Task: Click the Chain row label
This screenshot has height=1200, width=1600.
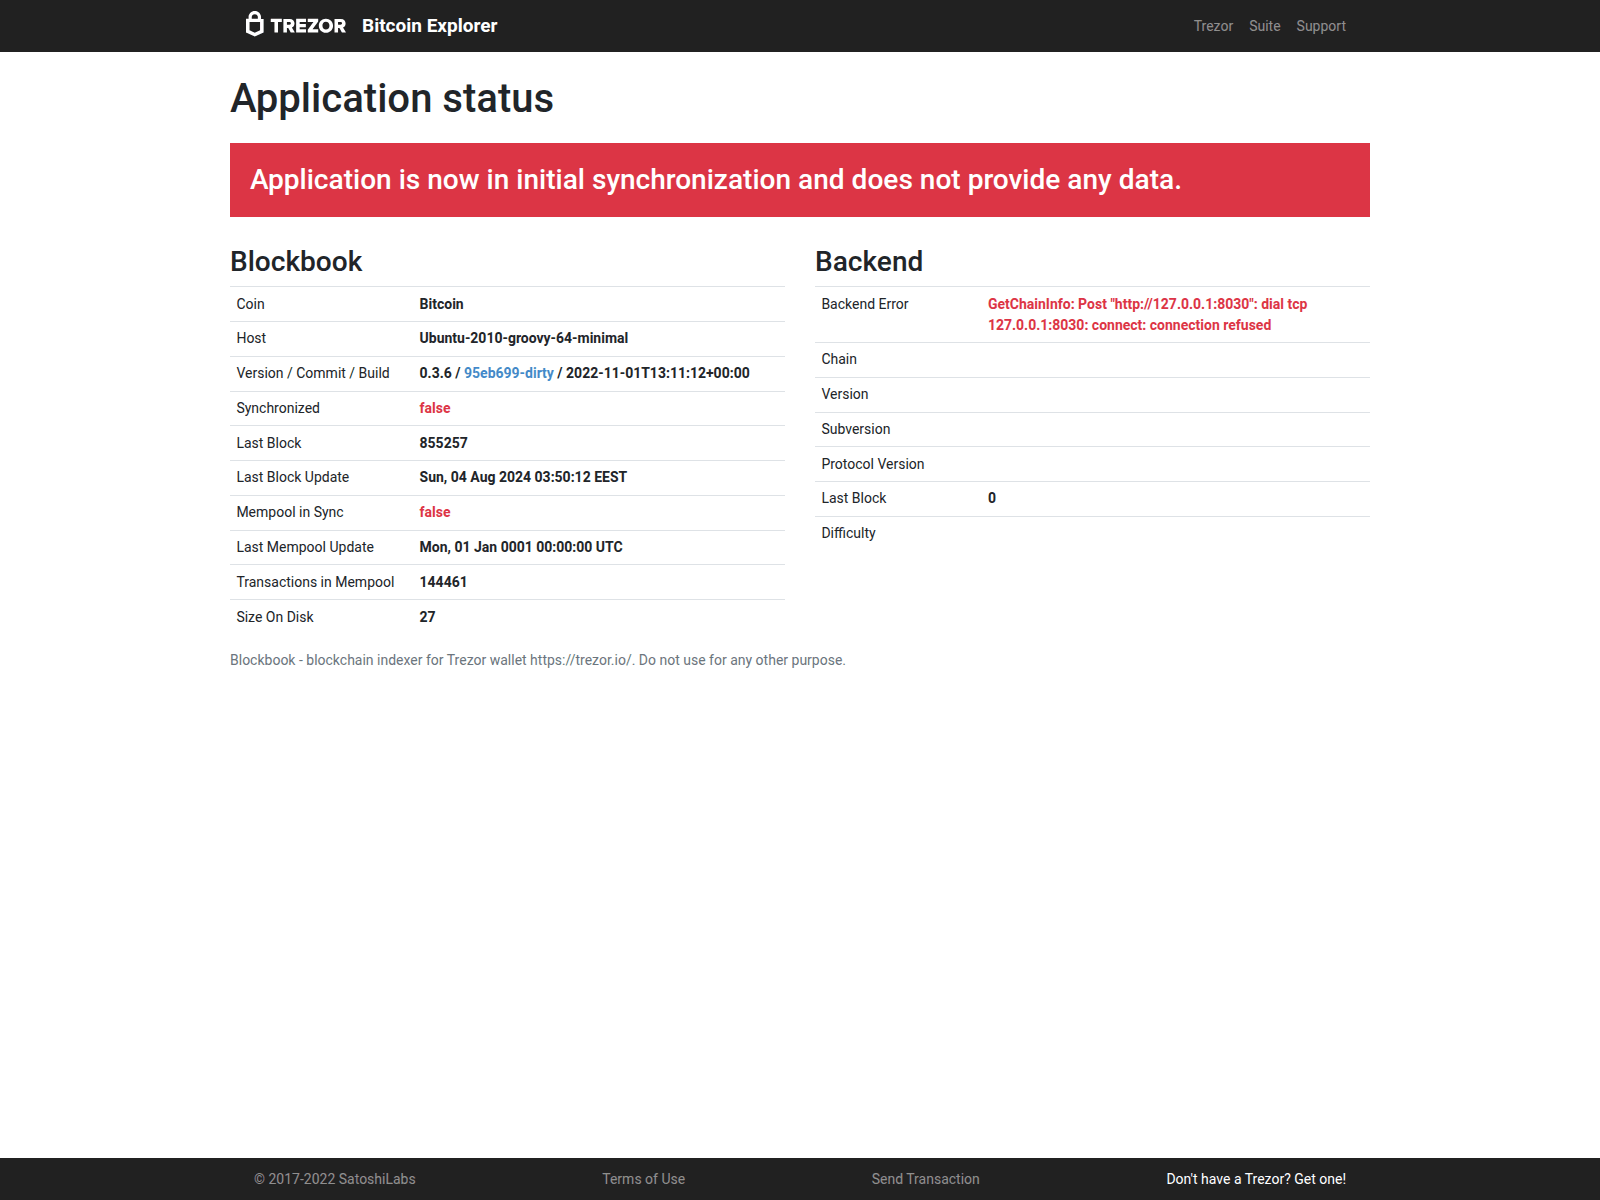Action: 839,359
